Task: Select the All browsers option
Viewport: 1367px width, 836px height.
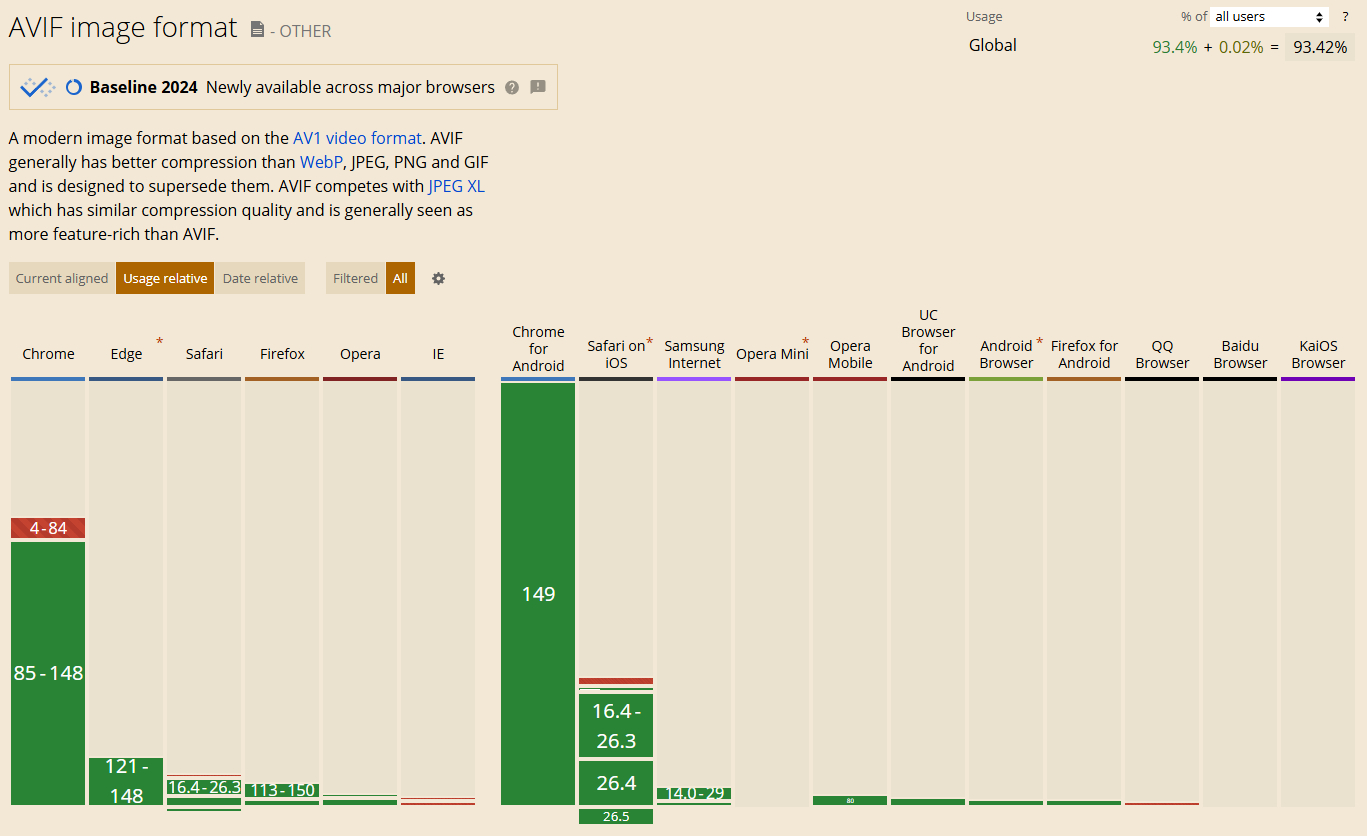Action: tap(400, 278)
